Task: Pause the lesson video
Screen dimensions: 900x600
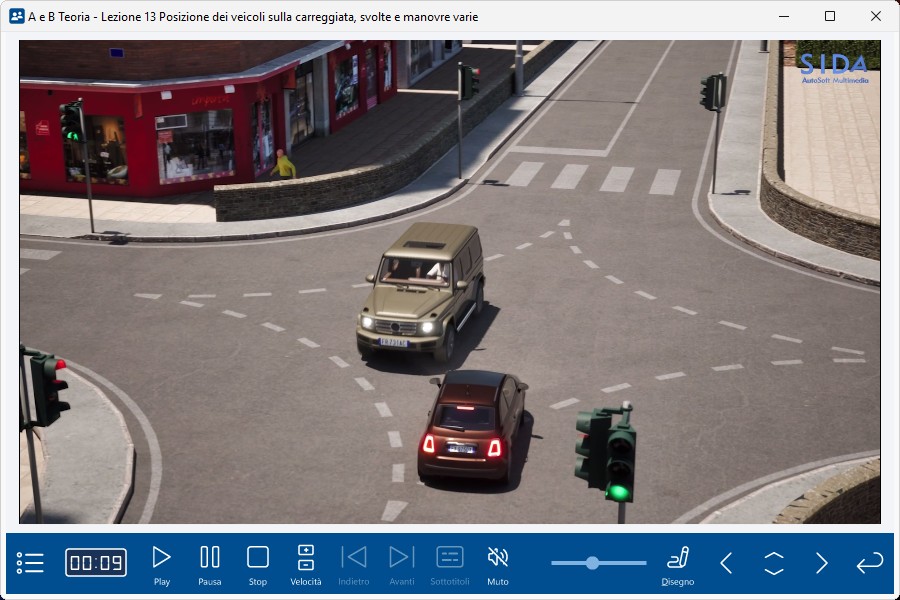Action: pyautogui.click(x=210, y=563)
